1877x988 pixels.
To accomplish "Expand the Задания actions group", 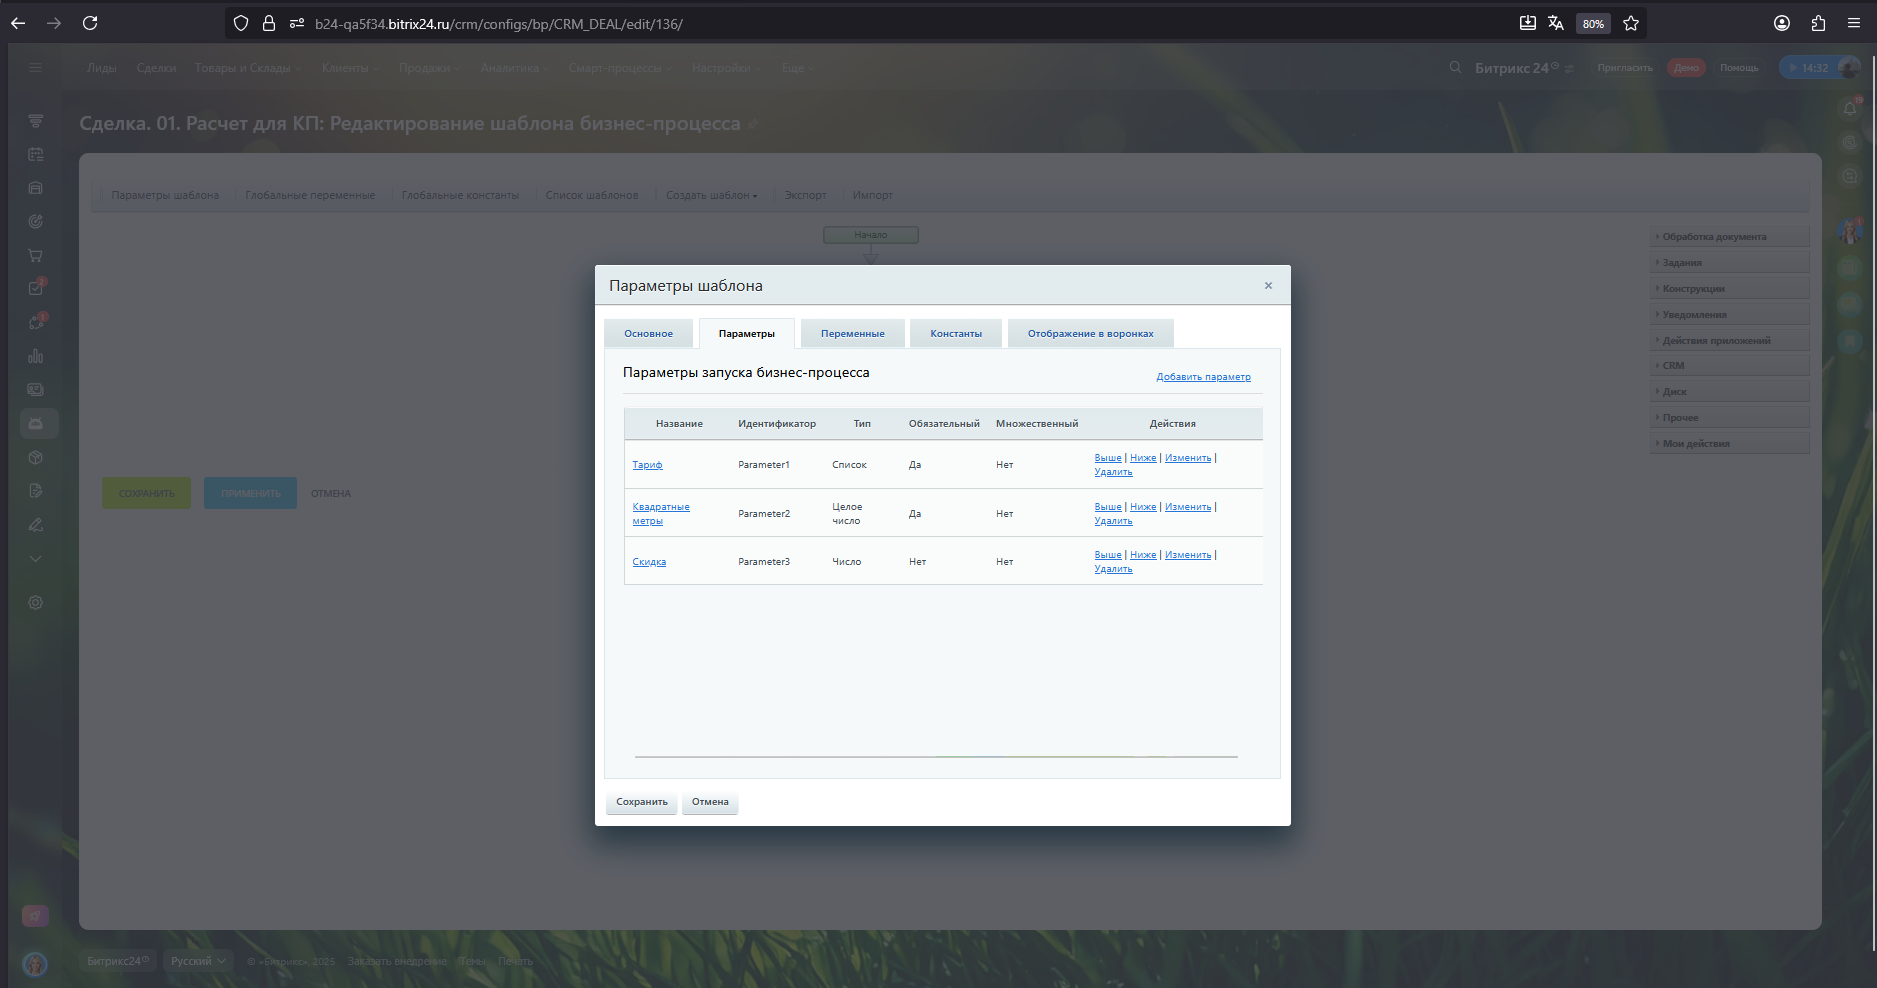I will pyautogui.click(x=1729, y=263).
